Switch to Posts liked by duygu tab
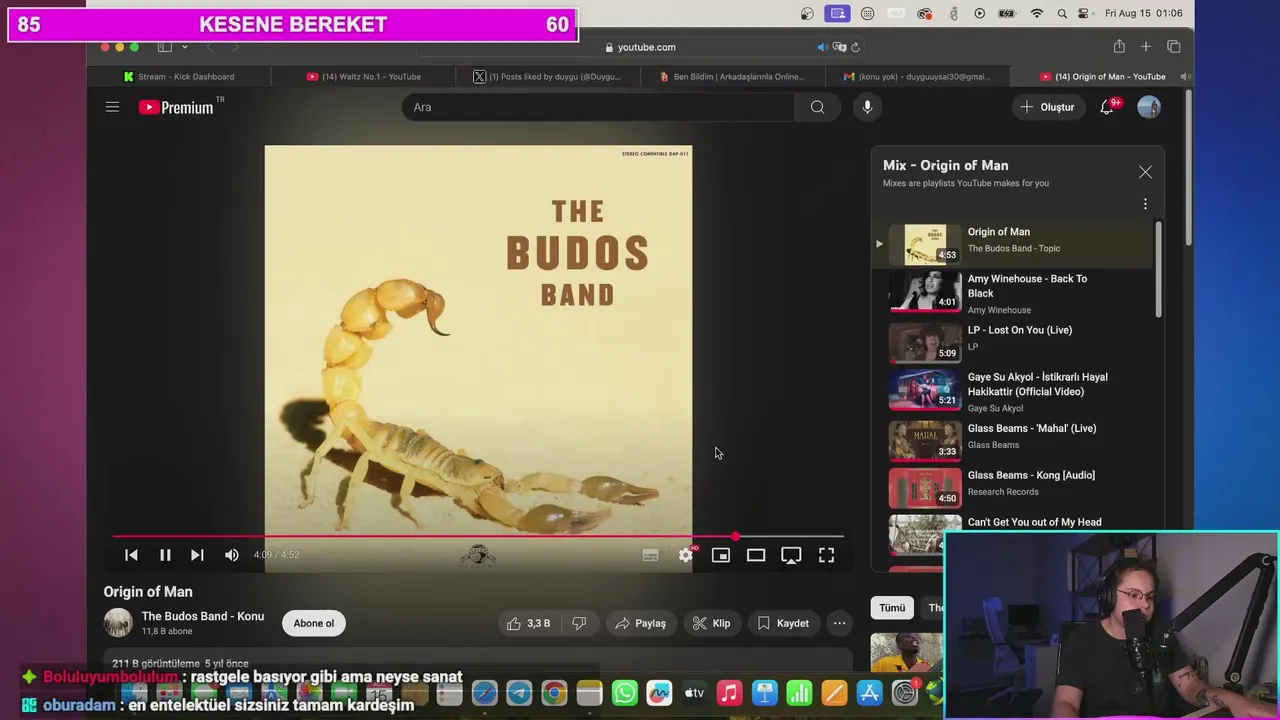The height and width of the screenshot is (720, 1280). tap(548, 76)
